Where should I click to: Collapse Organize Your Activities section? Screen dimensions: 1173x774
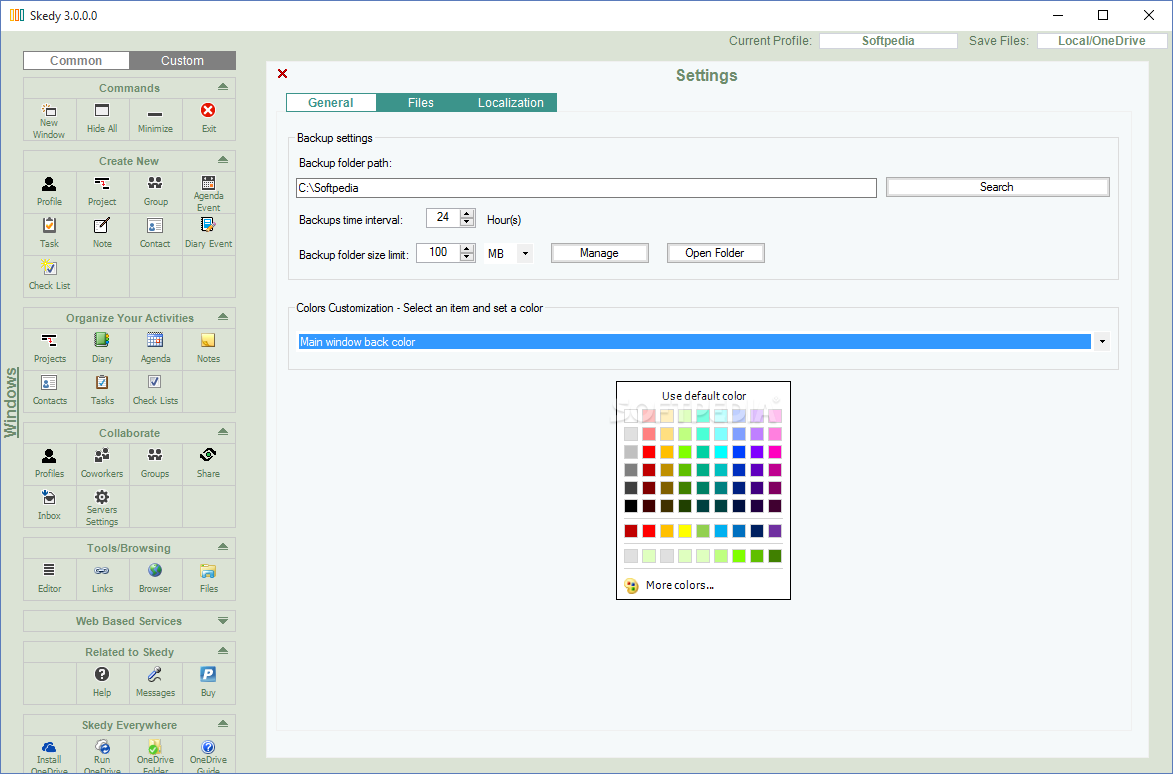223,317
